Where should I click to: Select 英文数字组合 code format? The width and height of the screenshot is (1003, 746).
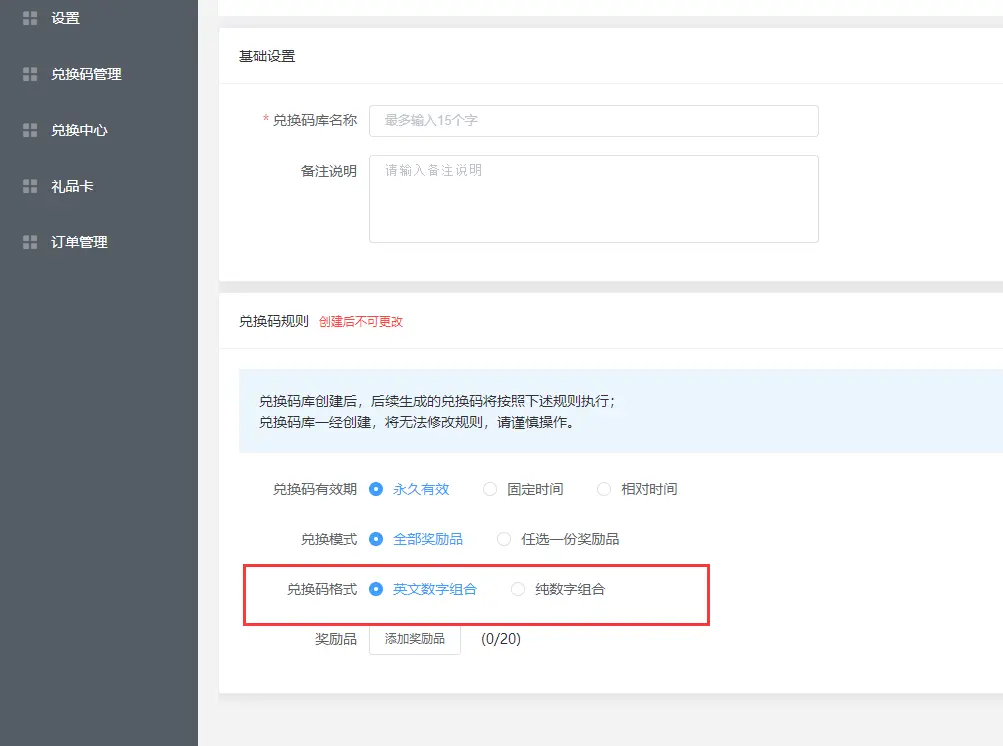tap(376, 589)
